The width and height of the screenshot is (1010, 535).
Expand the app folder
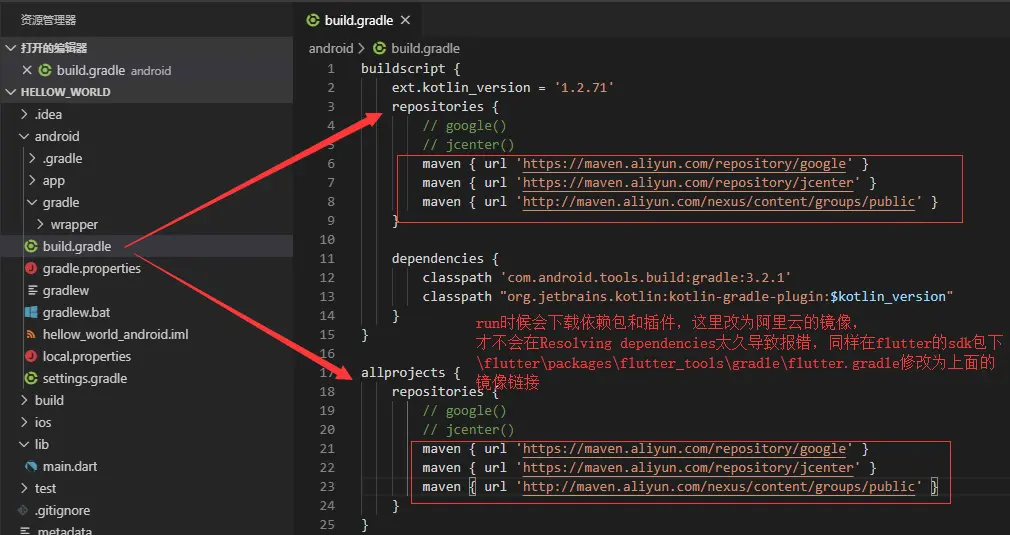32,180
